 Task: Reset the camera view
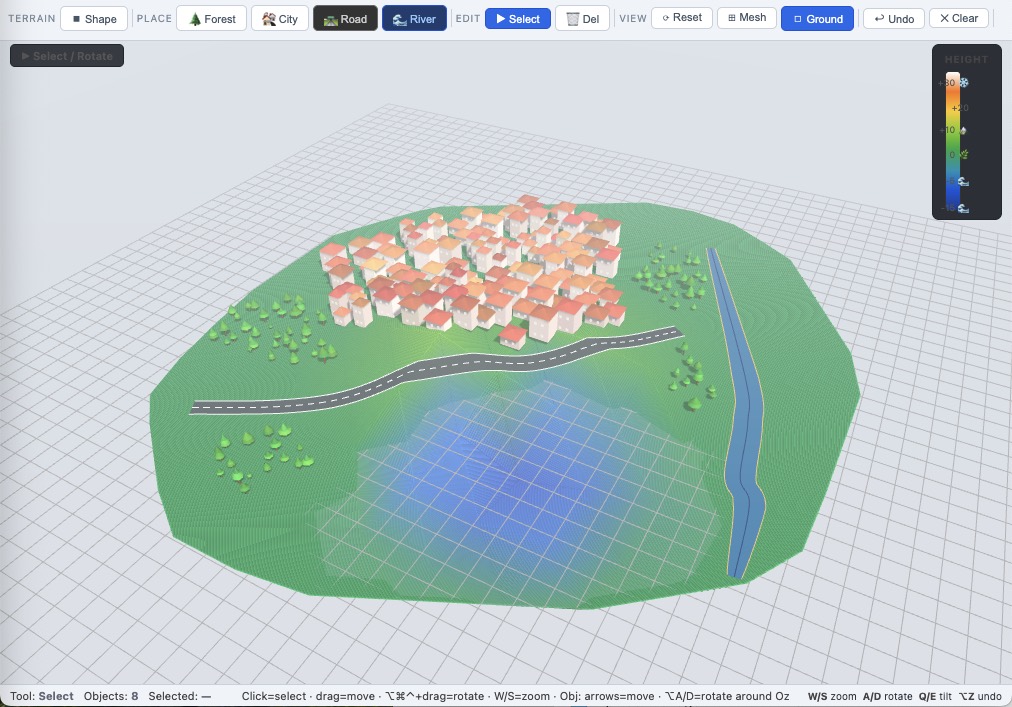tap(682, 17)
